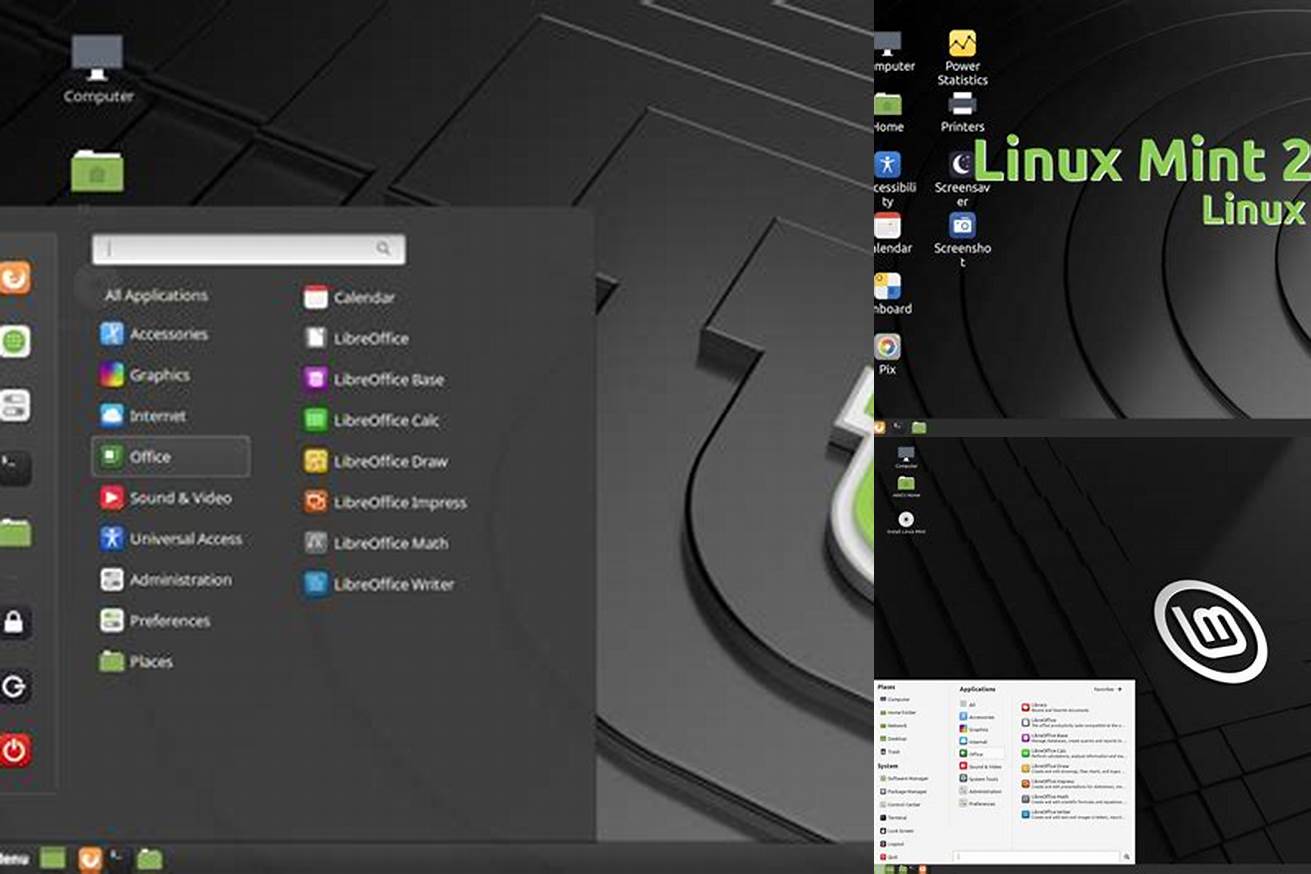Viewport: 1311px width, 874px height.
Task: Open the Power Statistics desktop icon
Action: [x=962, y=58]
